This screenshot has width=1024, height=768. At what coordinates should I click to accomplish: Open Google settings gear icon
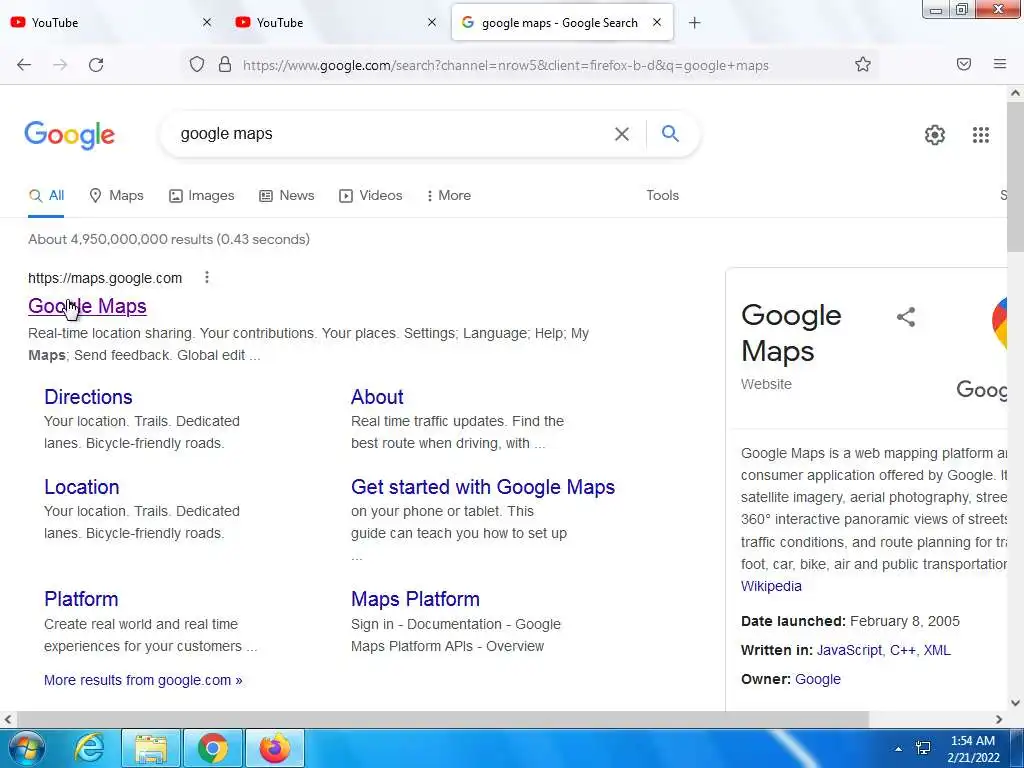(x=935, y=135)
